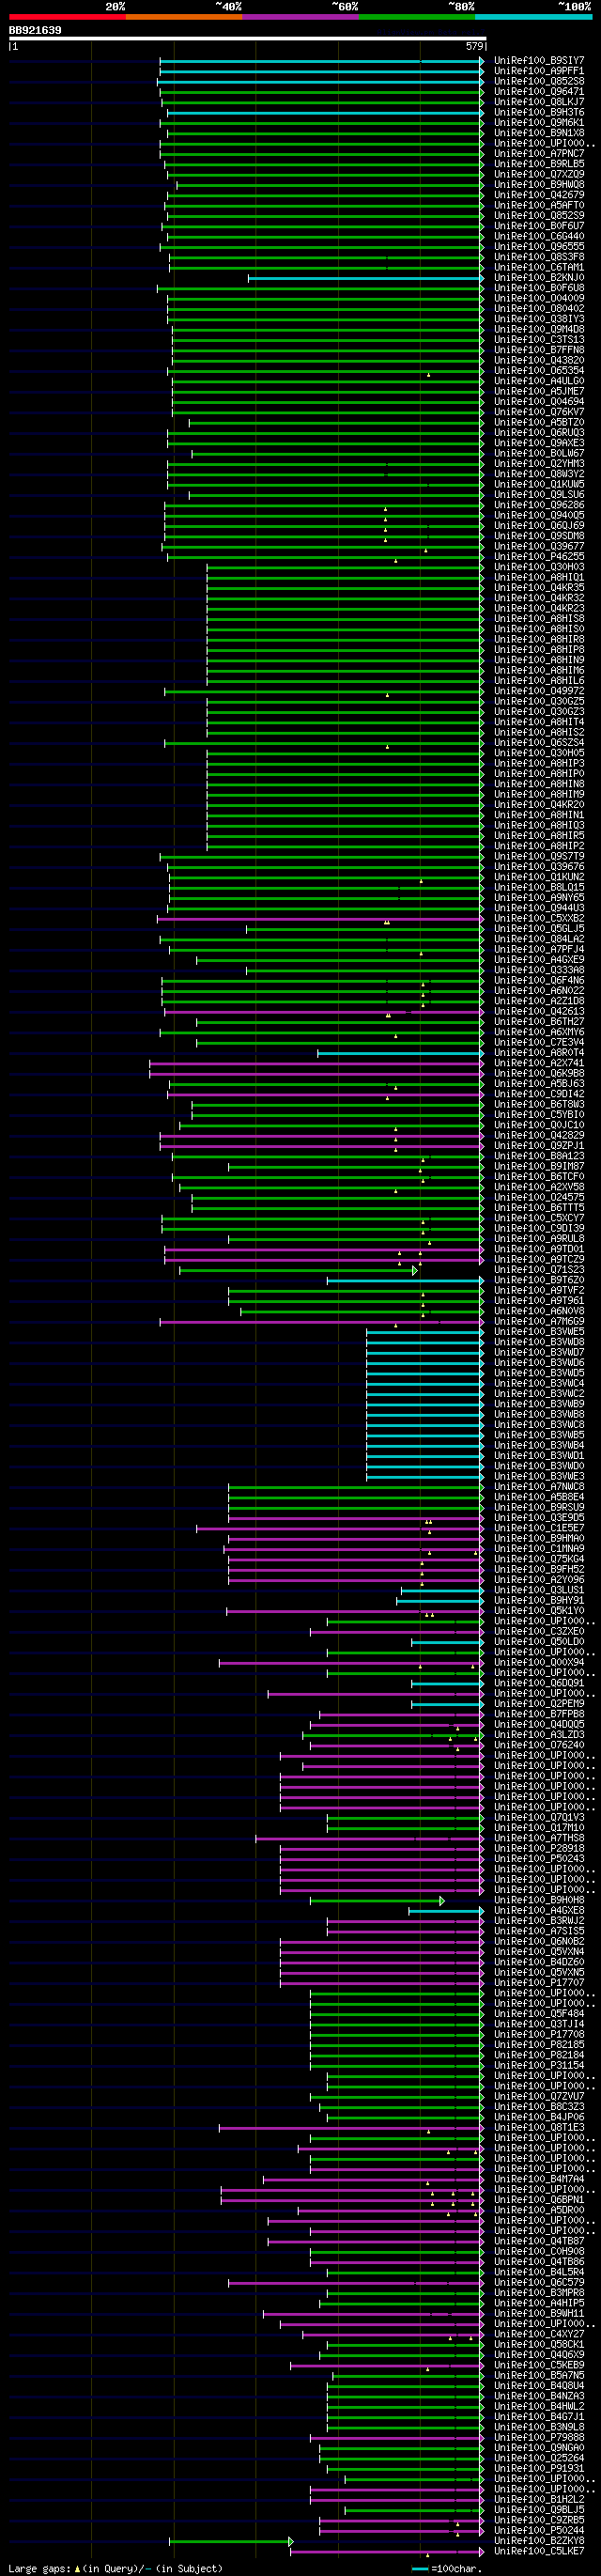The height and width of the screenshot is (2576, 601).
Task: Click UniRef100_C6TAM1 label
Action: pos(539,267)
